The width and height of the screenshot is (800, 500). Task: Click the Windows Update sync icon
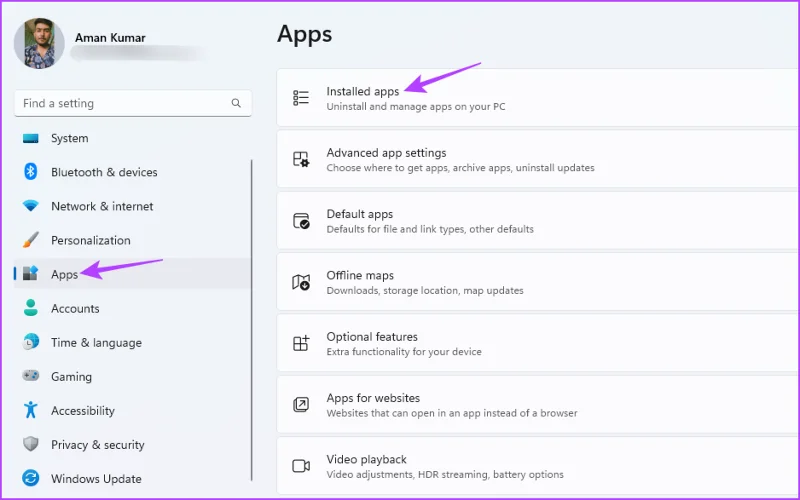pyautogui.click(x=31, y=478)
